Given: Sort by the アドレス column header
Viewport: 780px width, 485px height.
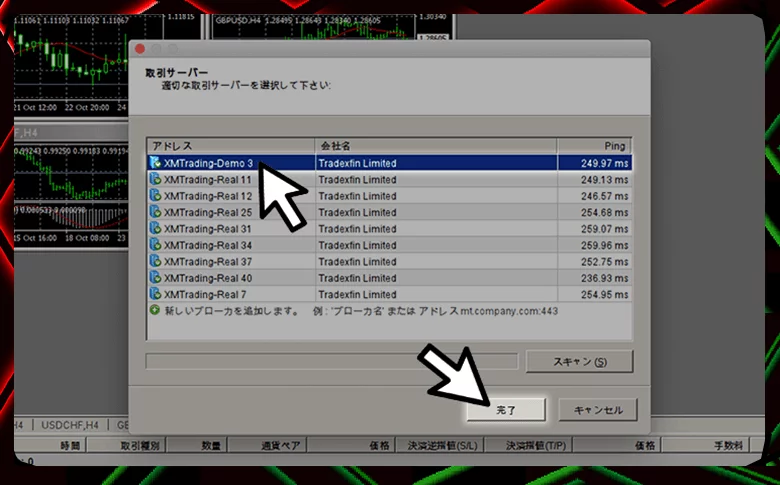Looking at the screenshot, I should 231,146.
